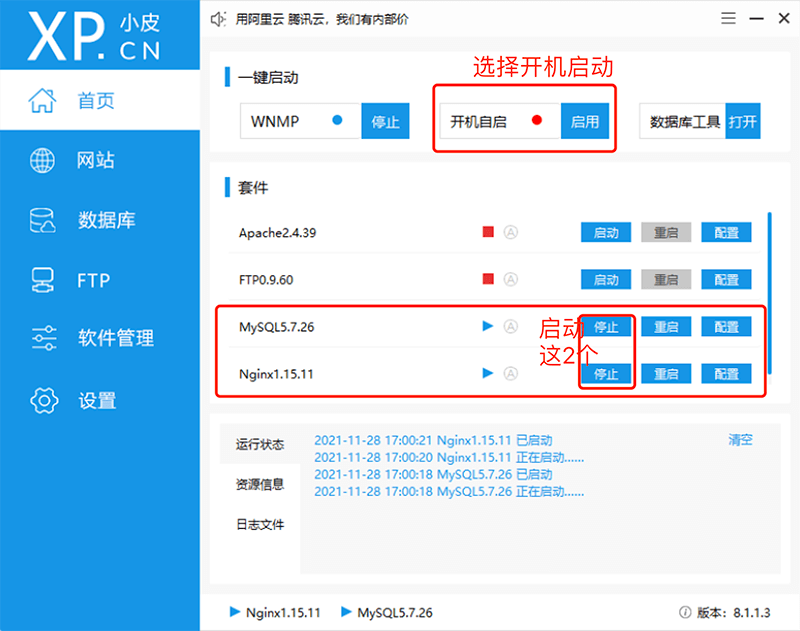Click the suite list vertical scrollbar

click(x=769, y=293)
